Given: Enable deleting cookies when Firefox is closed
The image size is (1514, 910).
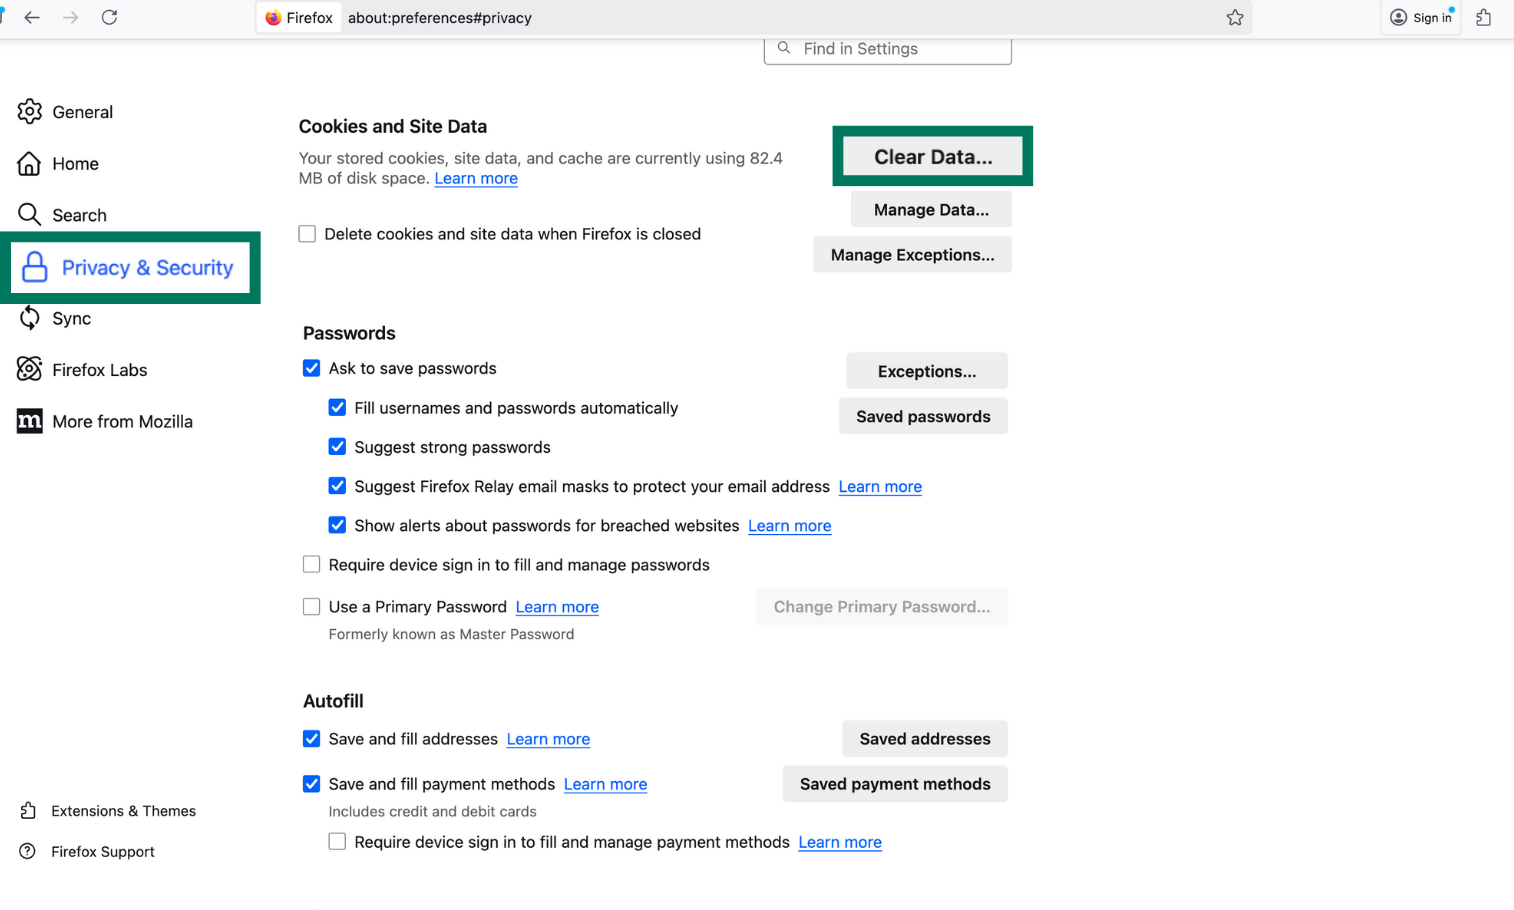Looking at the screenshot, I should coord(307,233).
